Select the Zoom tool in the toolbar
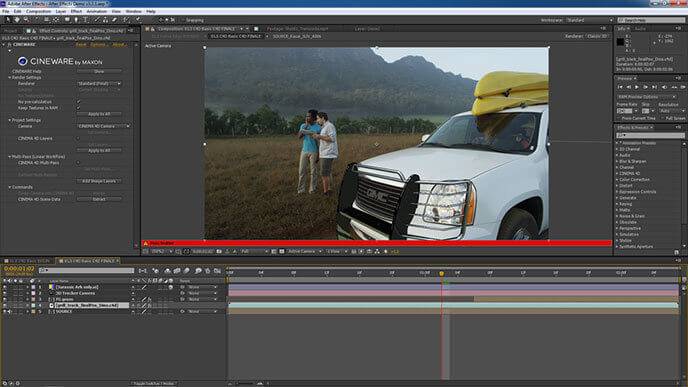 click(26, 20)
